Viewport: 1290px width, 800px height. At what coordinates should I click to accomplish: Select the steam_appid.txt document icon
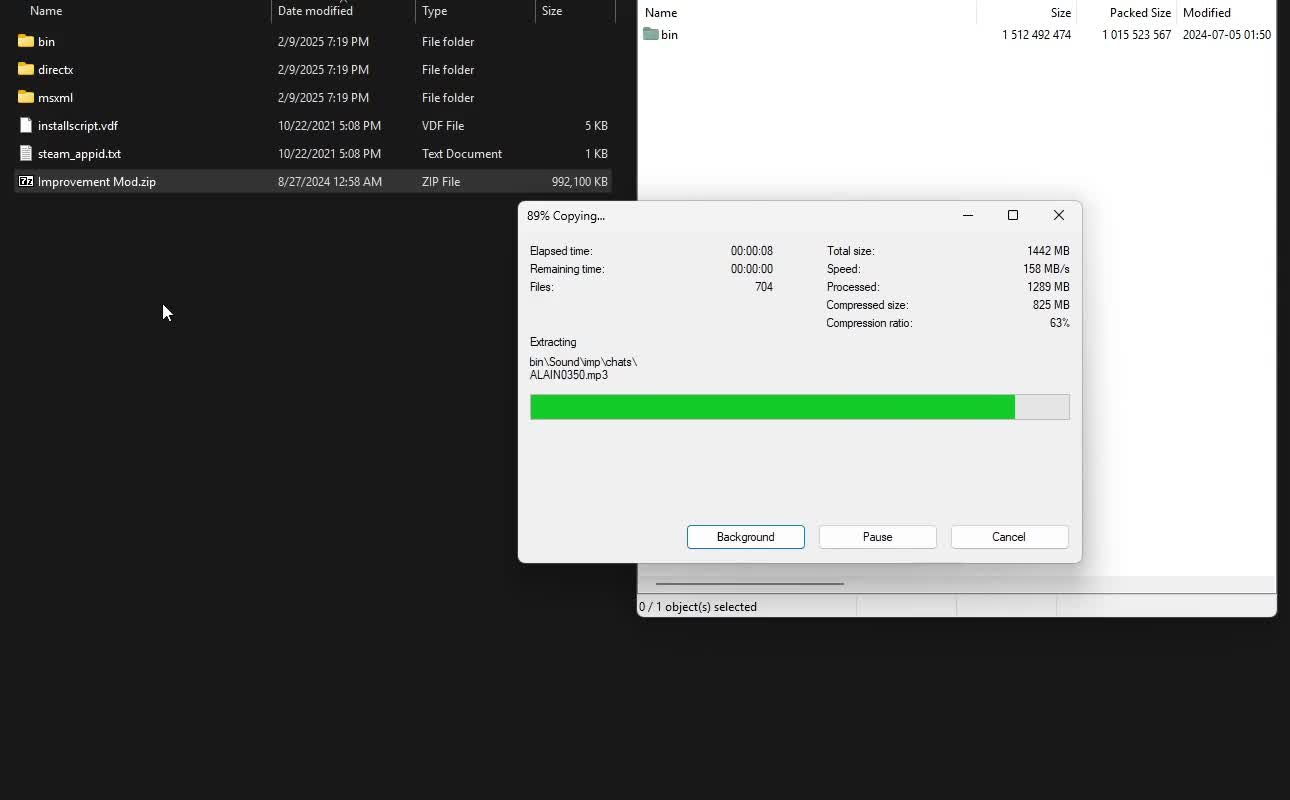tap(24, 153)
